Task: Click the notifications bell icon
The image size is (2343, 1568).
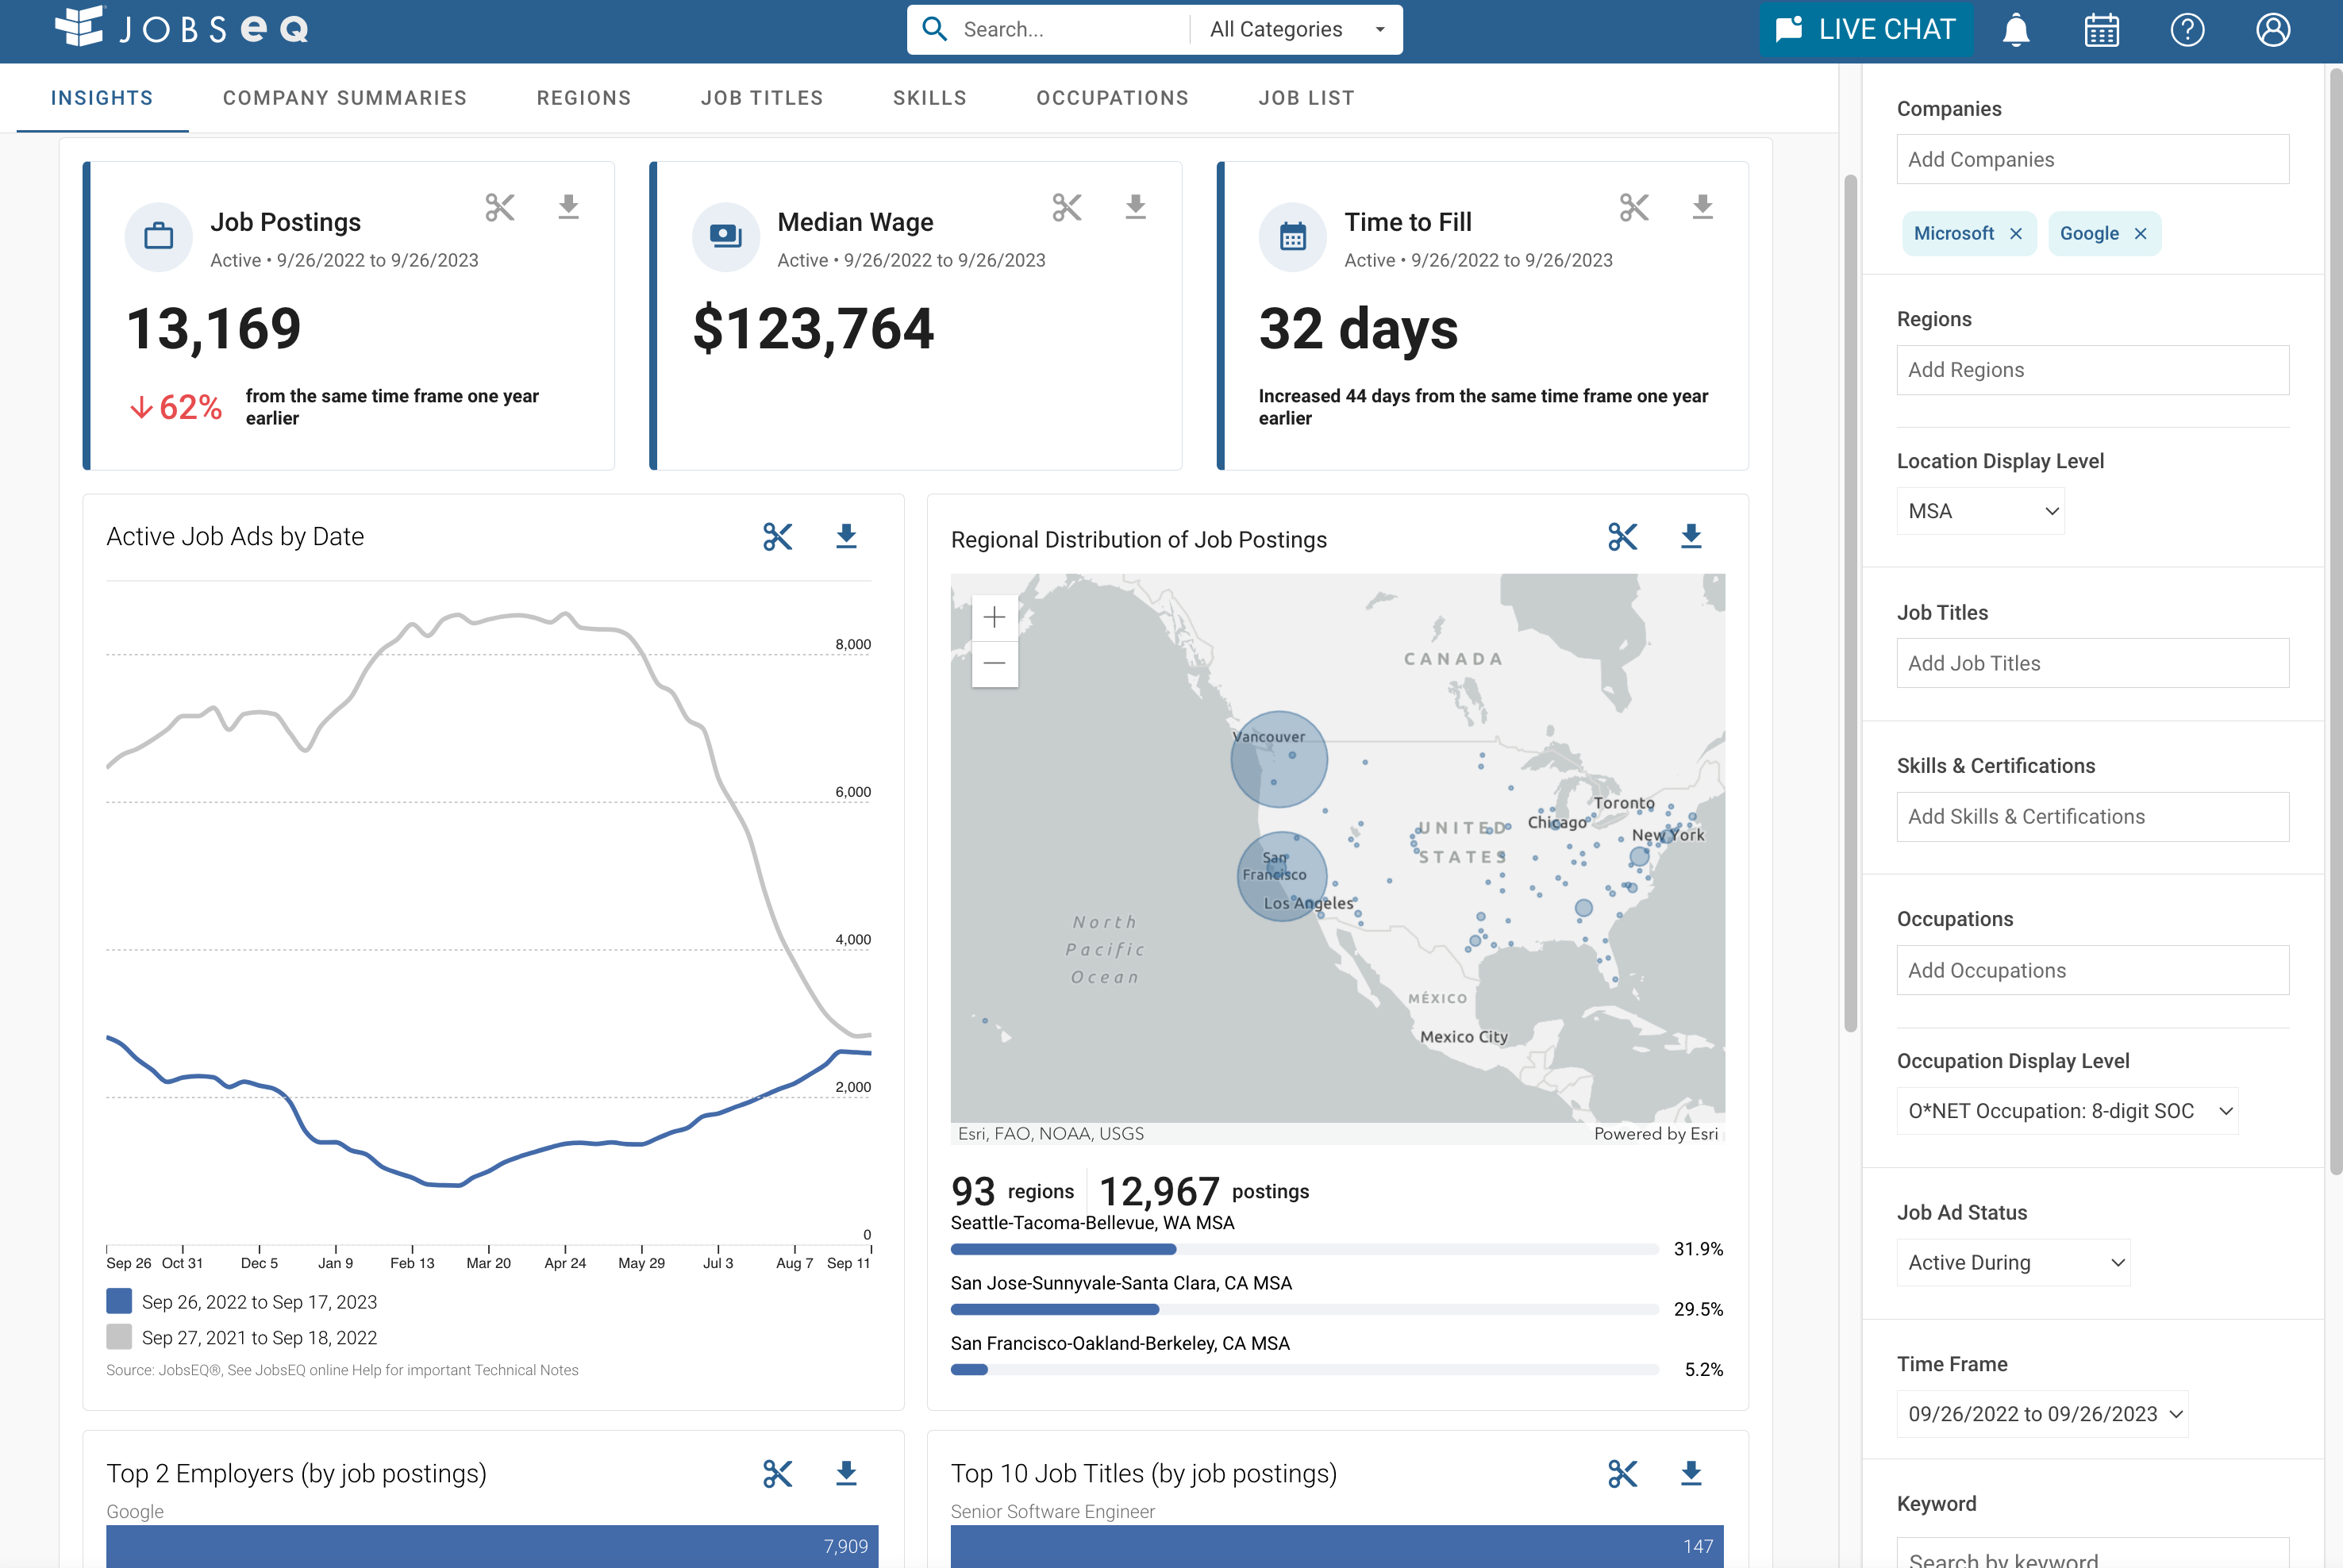Action: (2015, 30)
